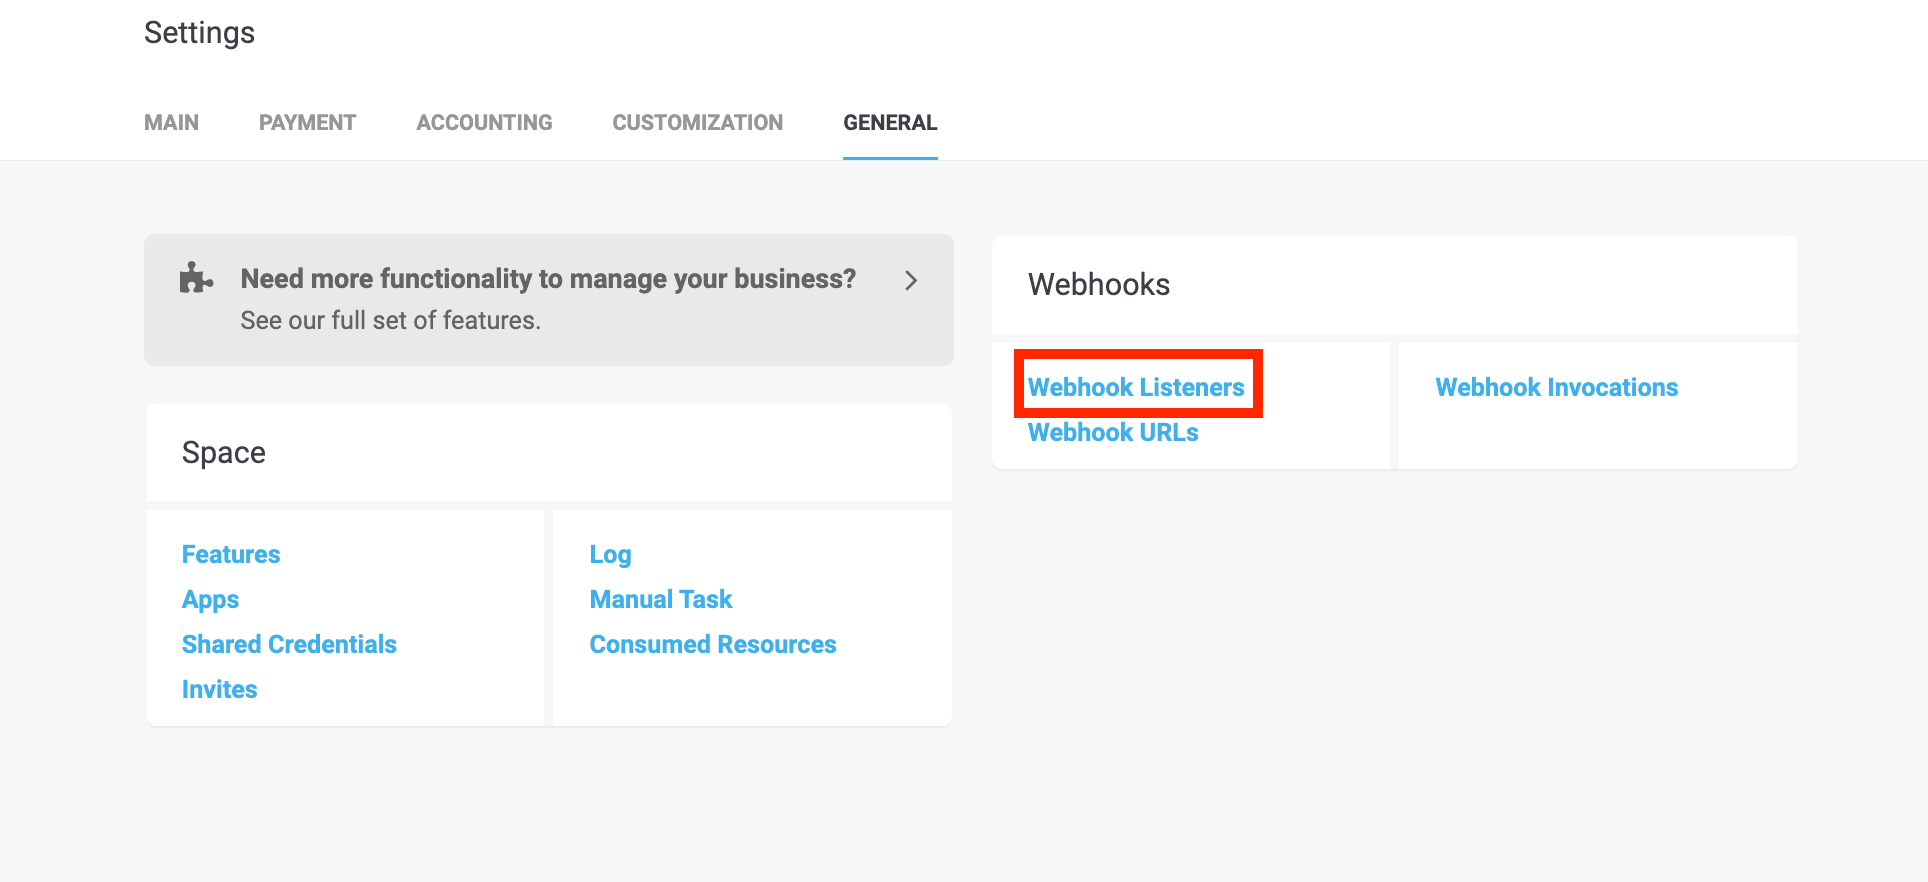Image resolution: width=1928 pixels, height=882 pixels.
Task: View Webhook Invocations
Action: tap(1556, 387)
